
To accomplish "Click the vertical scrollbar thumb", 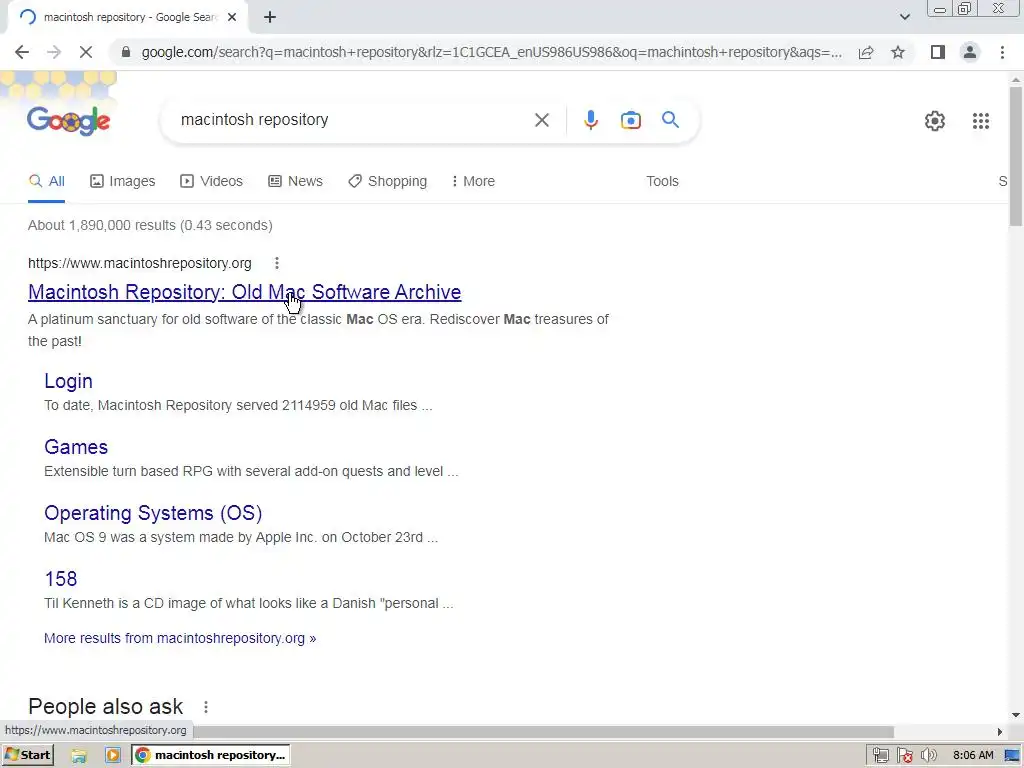I will [x=1016, y=157].
